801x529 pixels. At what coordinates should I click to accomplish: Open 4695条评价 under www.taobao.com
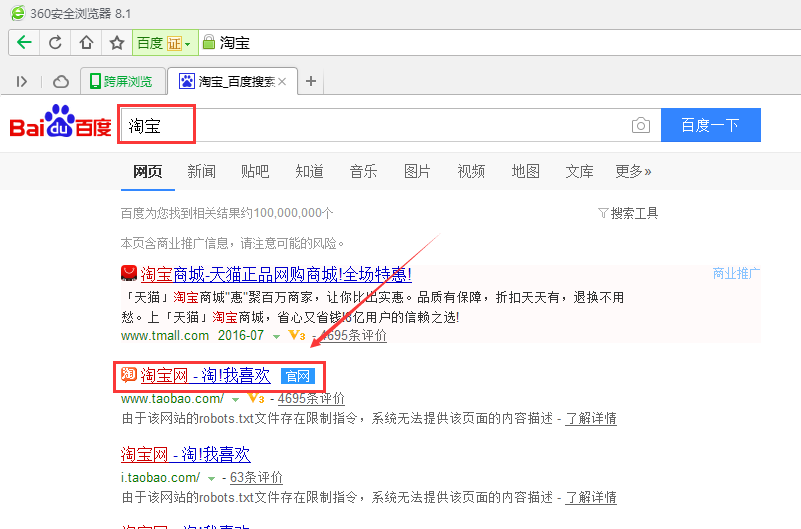click(x=311, y=398)
